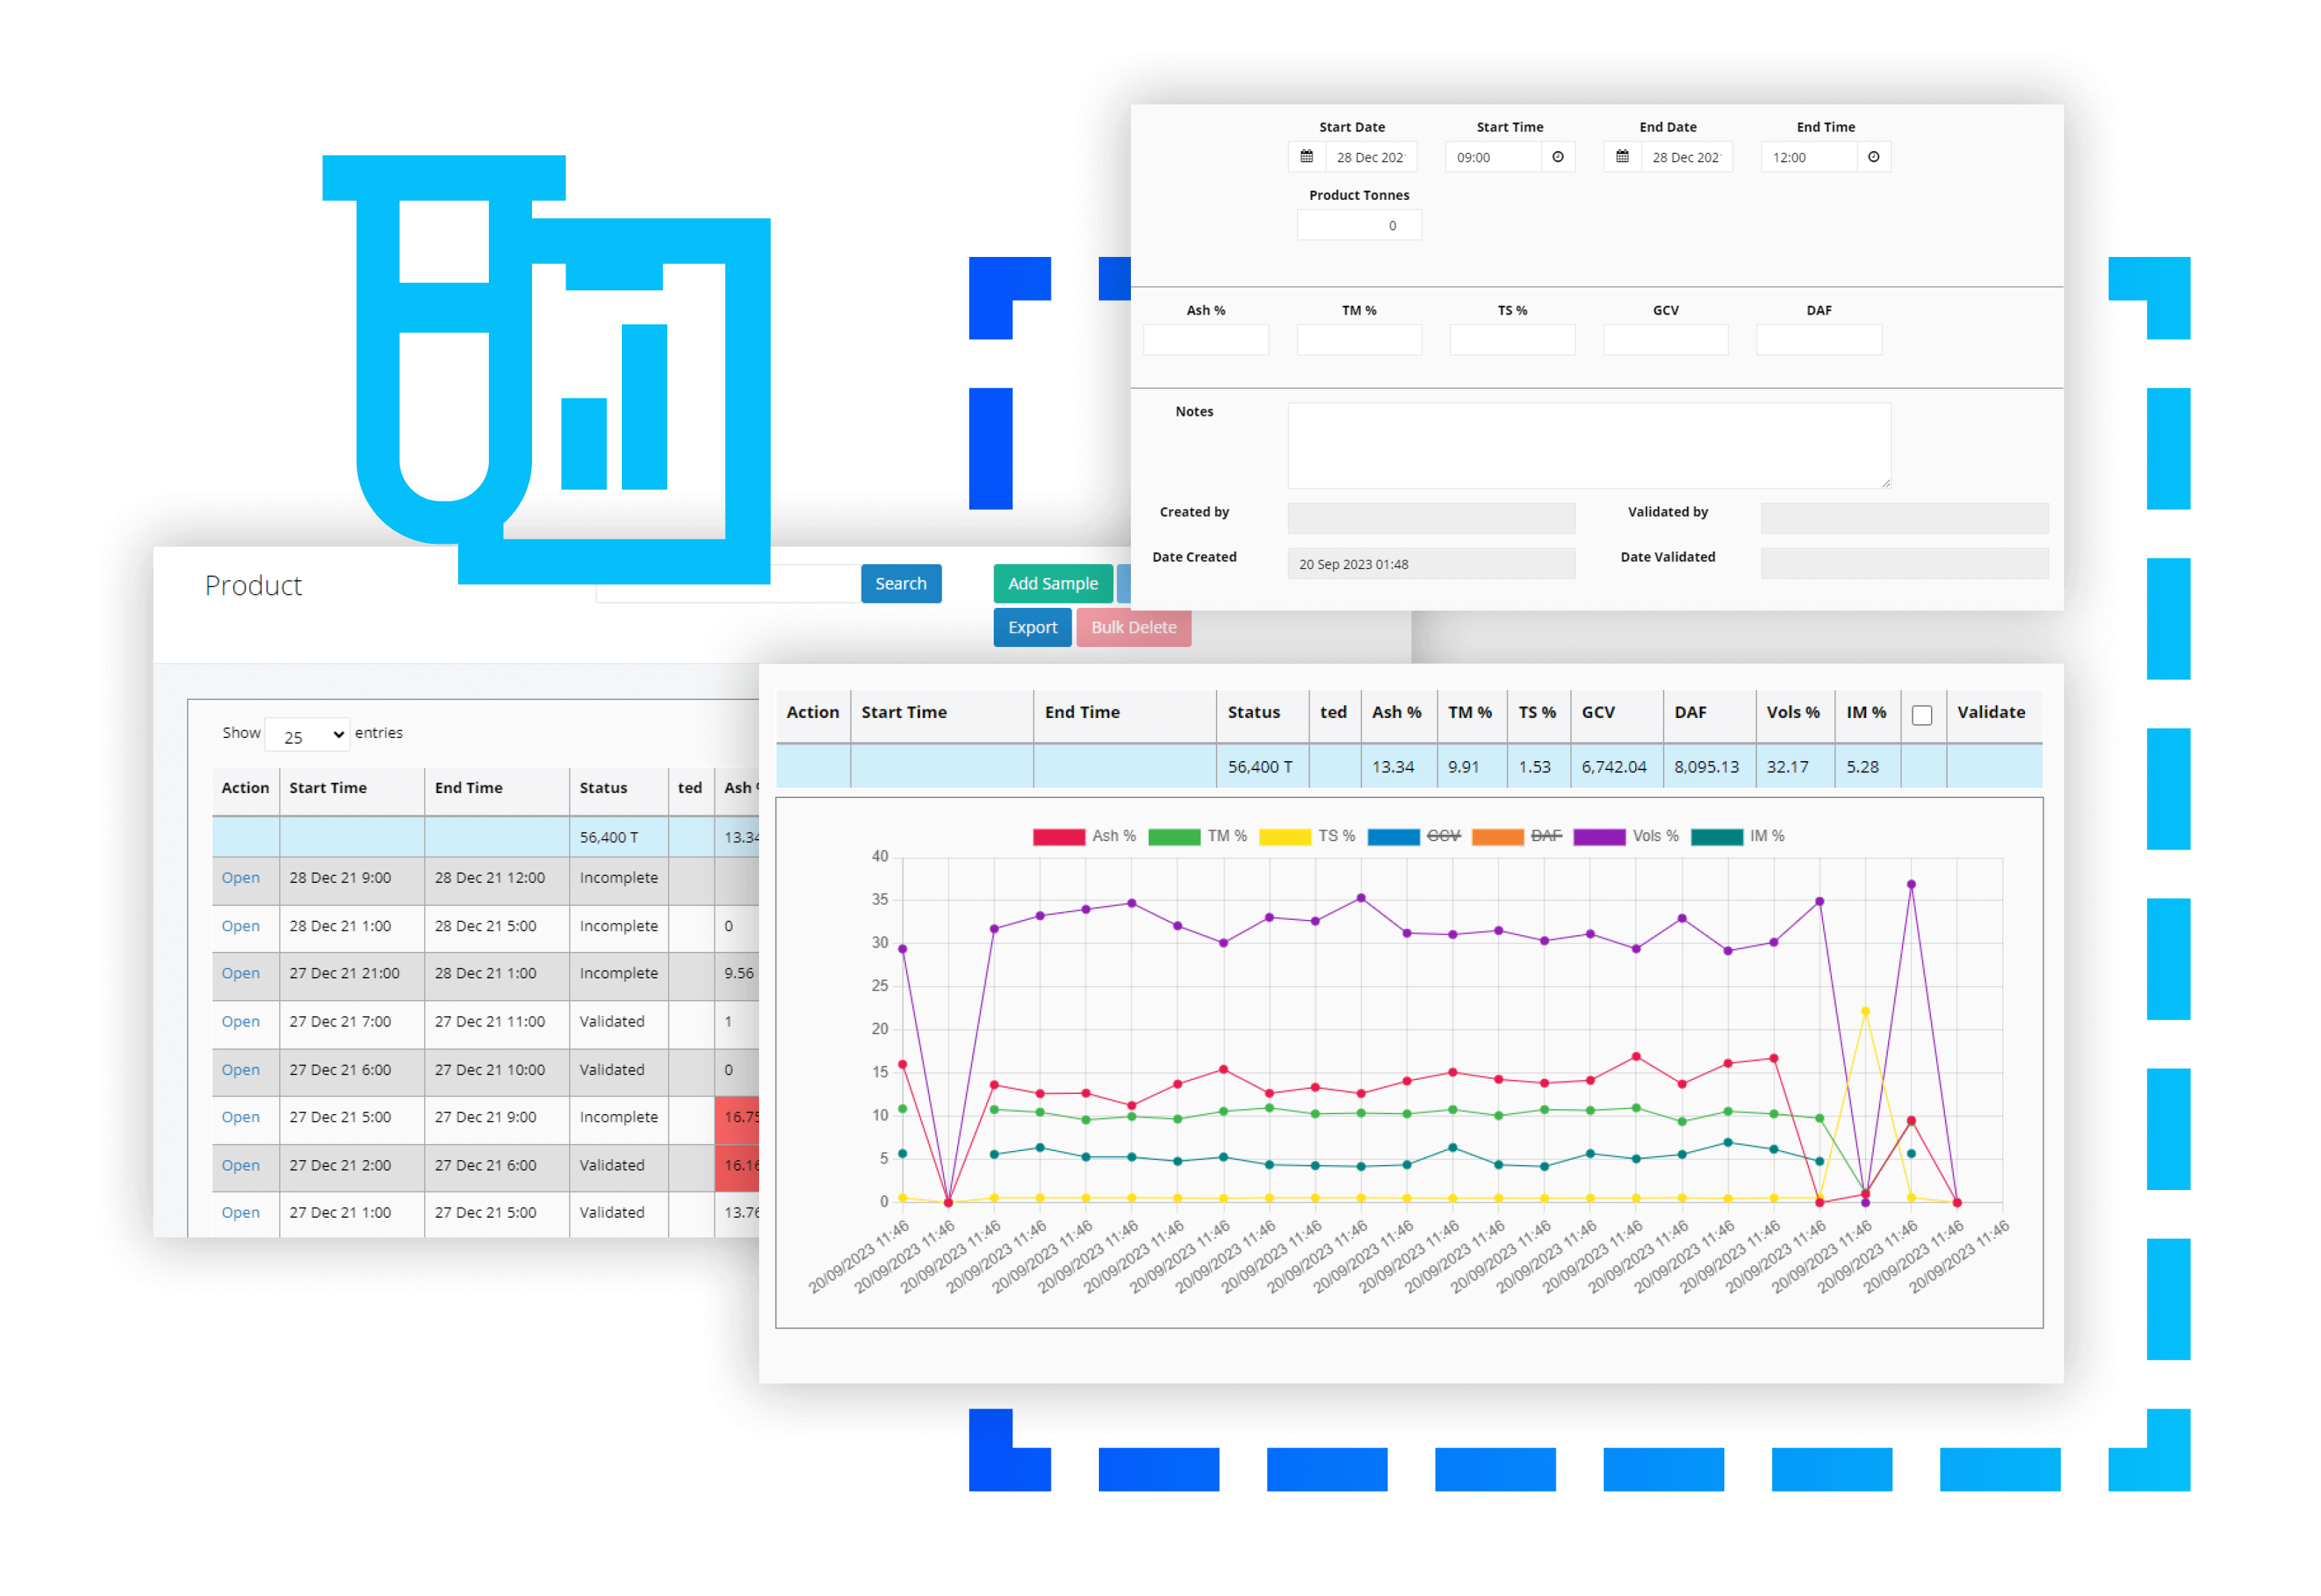
Task: Show the hidden DAF series in legend
Action: coord(1517,836)
